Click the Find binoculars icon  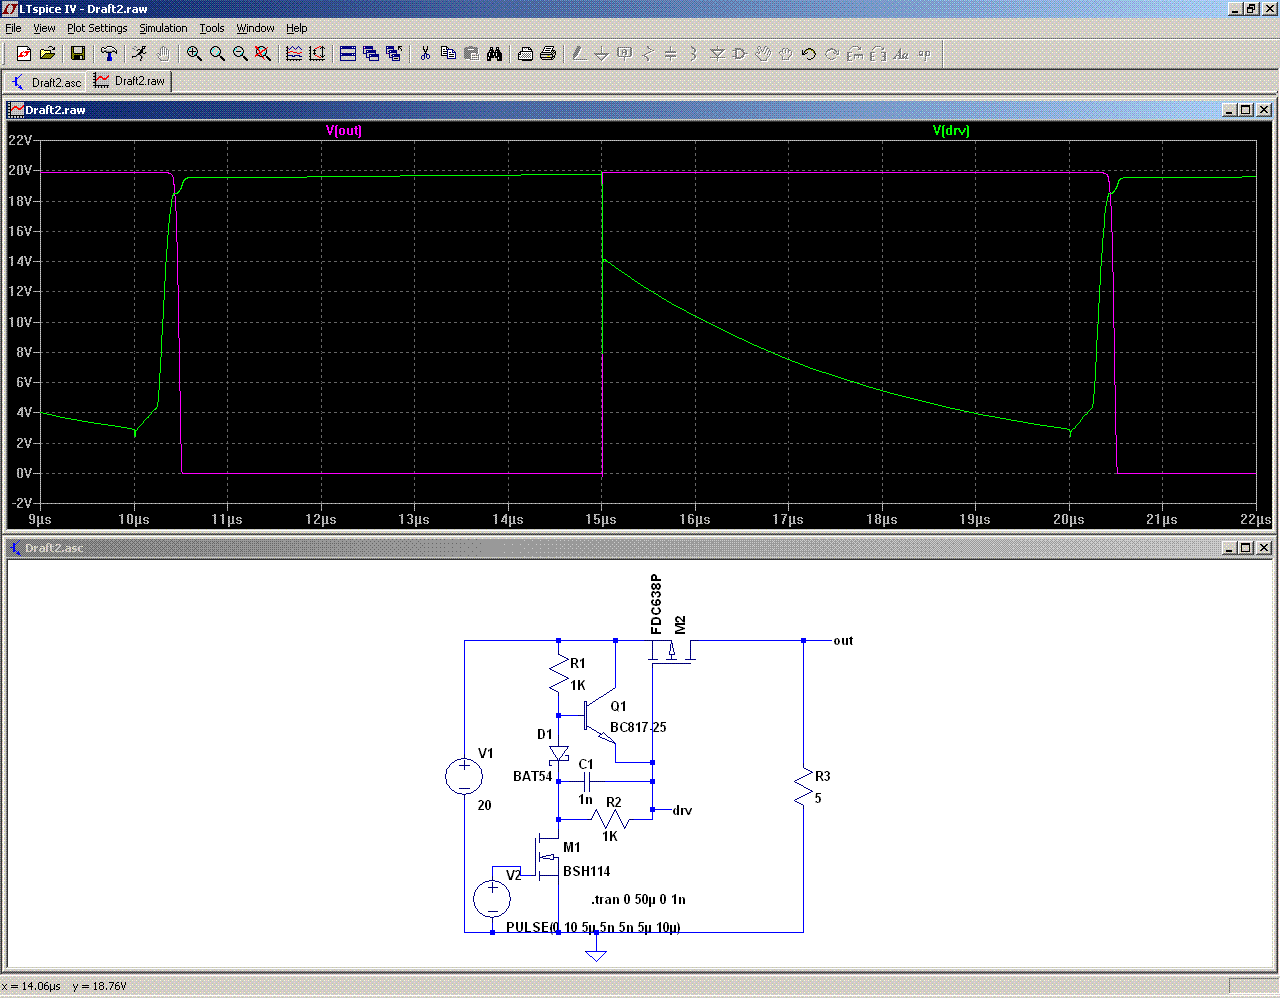point(494,54)
